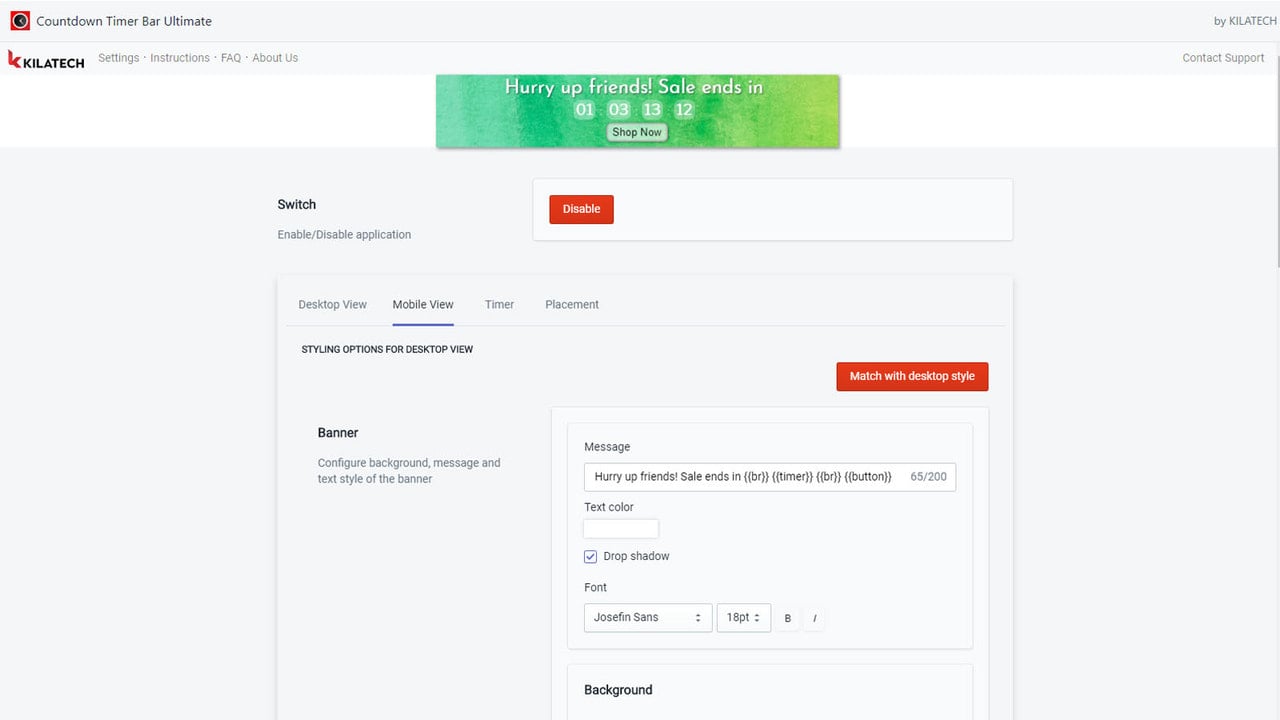
Task: Open the 18pt font size dropdown
Action: click(744, 617)
